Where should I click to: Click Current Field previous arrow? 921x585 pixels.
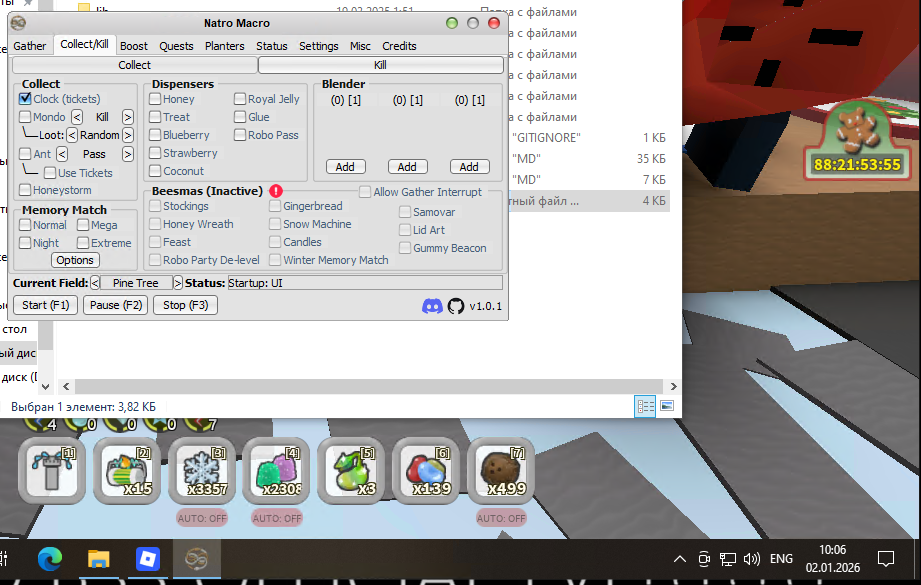(x=95, y=283)
